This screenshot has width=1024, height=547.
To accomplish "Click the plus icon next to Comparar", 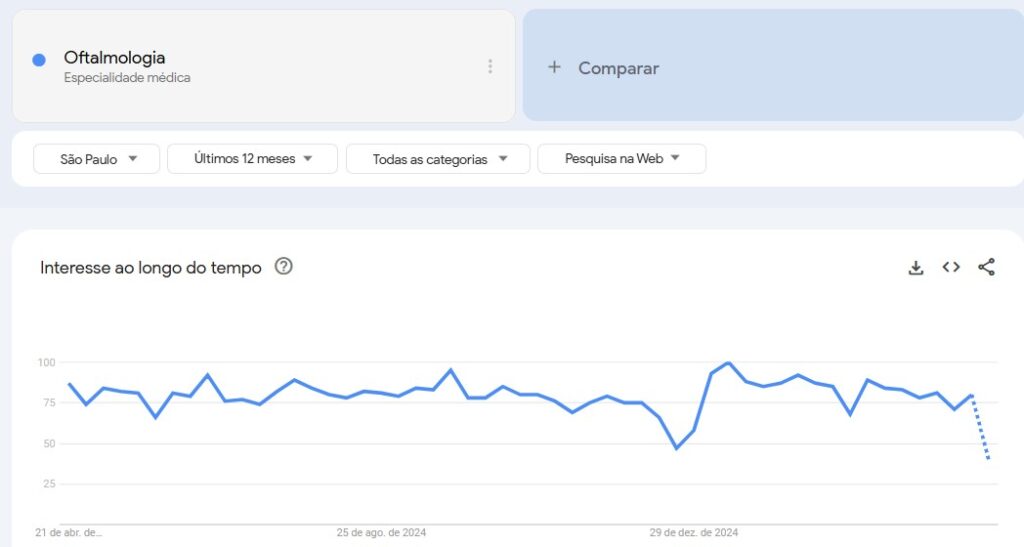I will point(554,67).
